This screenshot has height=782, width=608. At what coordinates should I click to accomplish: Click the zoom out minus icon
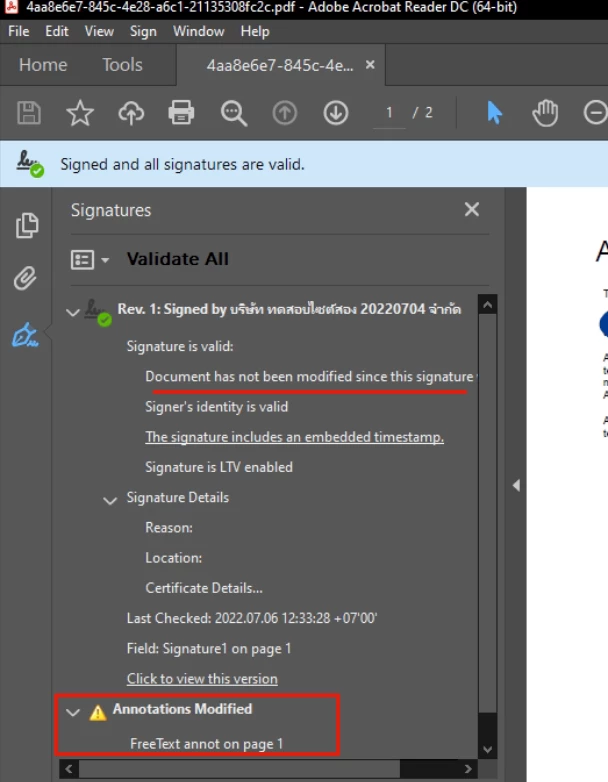[x=596, y=113]
